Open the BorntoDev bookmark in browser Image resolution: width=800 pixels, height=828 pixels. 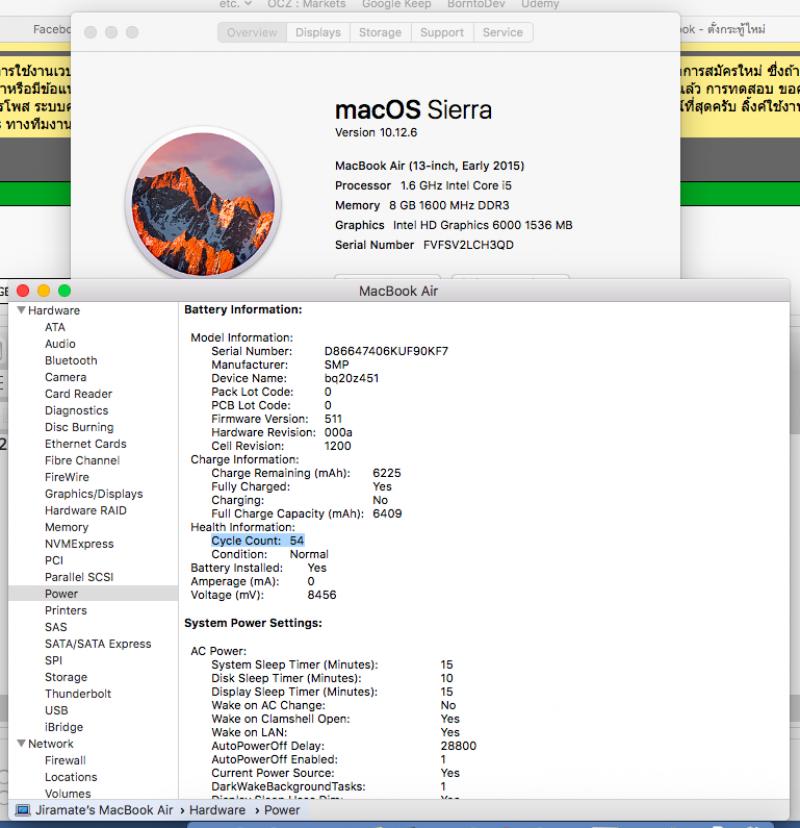point(476,4)
